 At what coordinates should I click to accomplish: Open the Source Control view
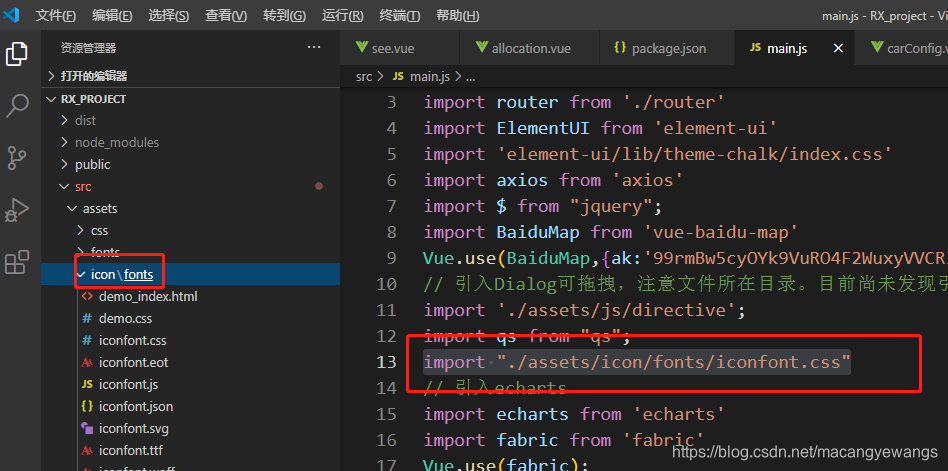(x=17, y=158)
